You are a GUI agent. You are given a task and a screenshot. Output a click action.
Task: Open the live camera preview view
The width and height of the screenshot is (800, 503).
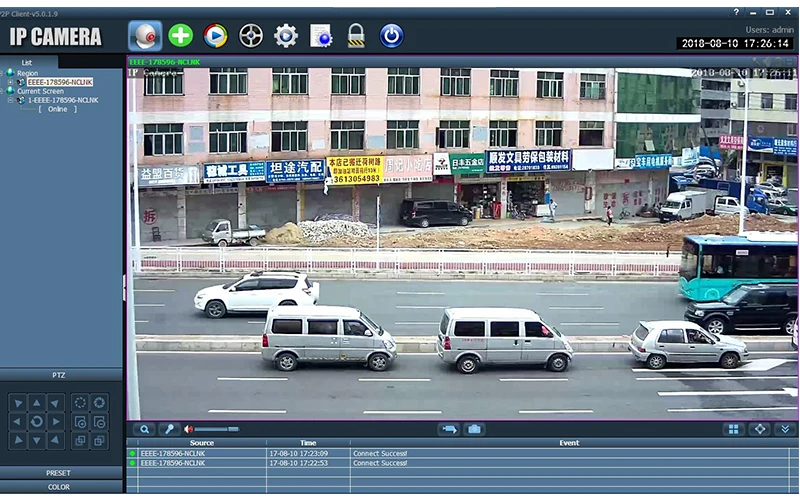tap(145, 36)
